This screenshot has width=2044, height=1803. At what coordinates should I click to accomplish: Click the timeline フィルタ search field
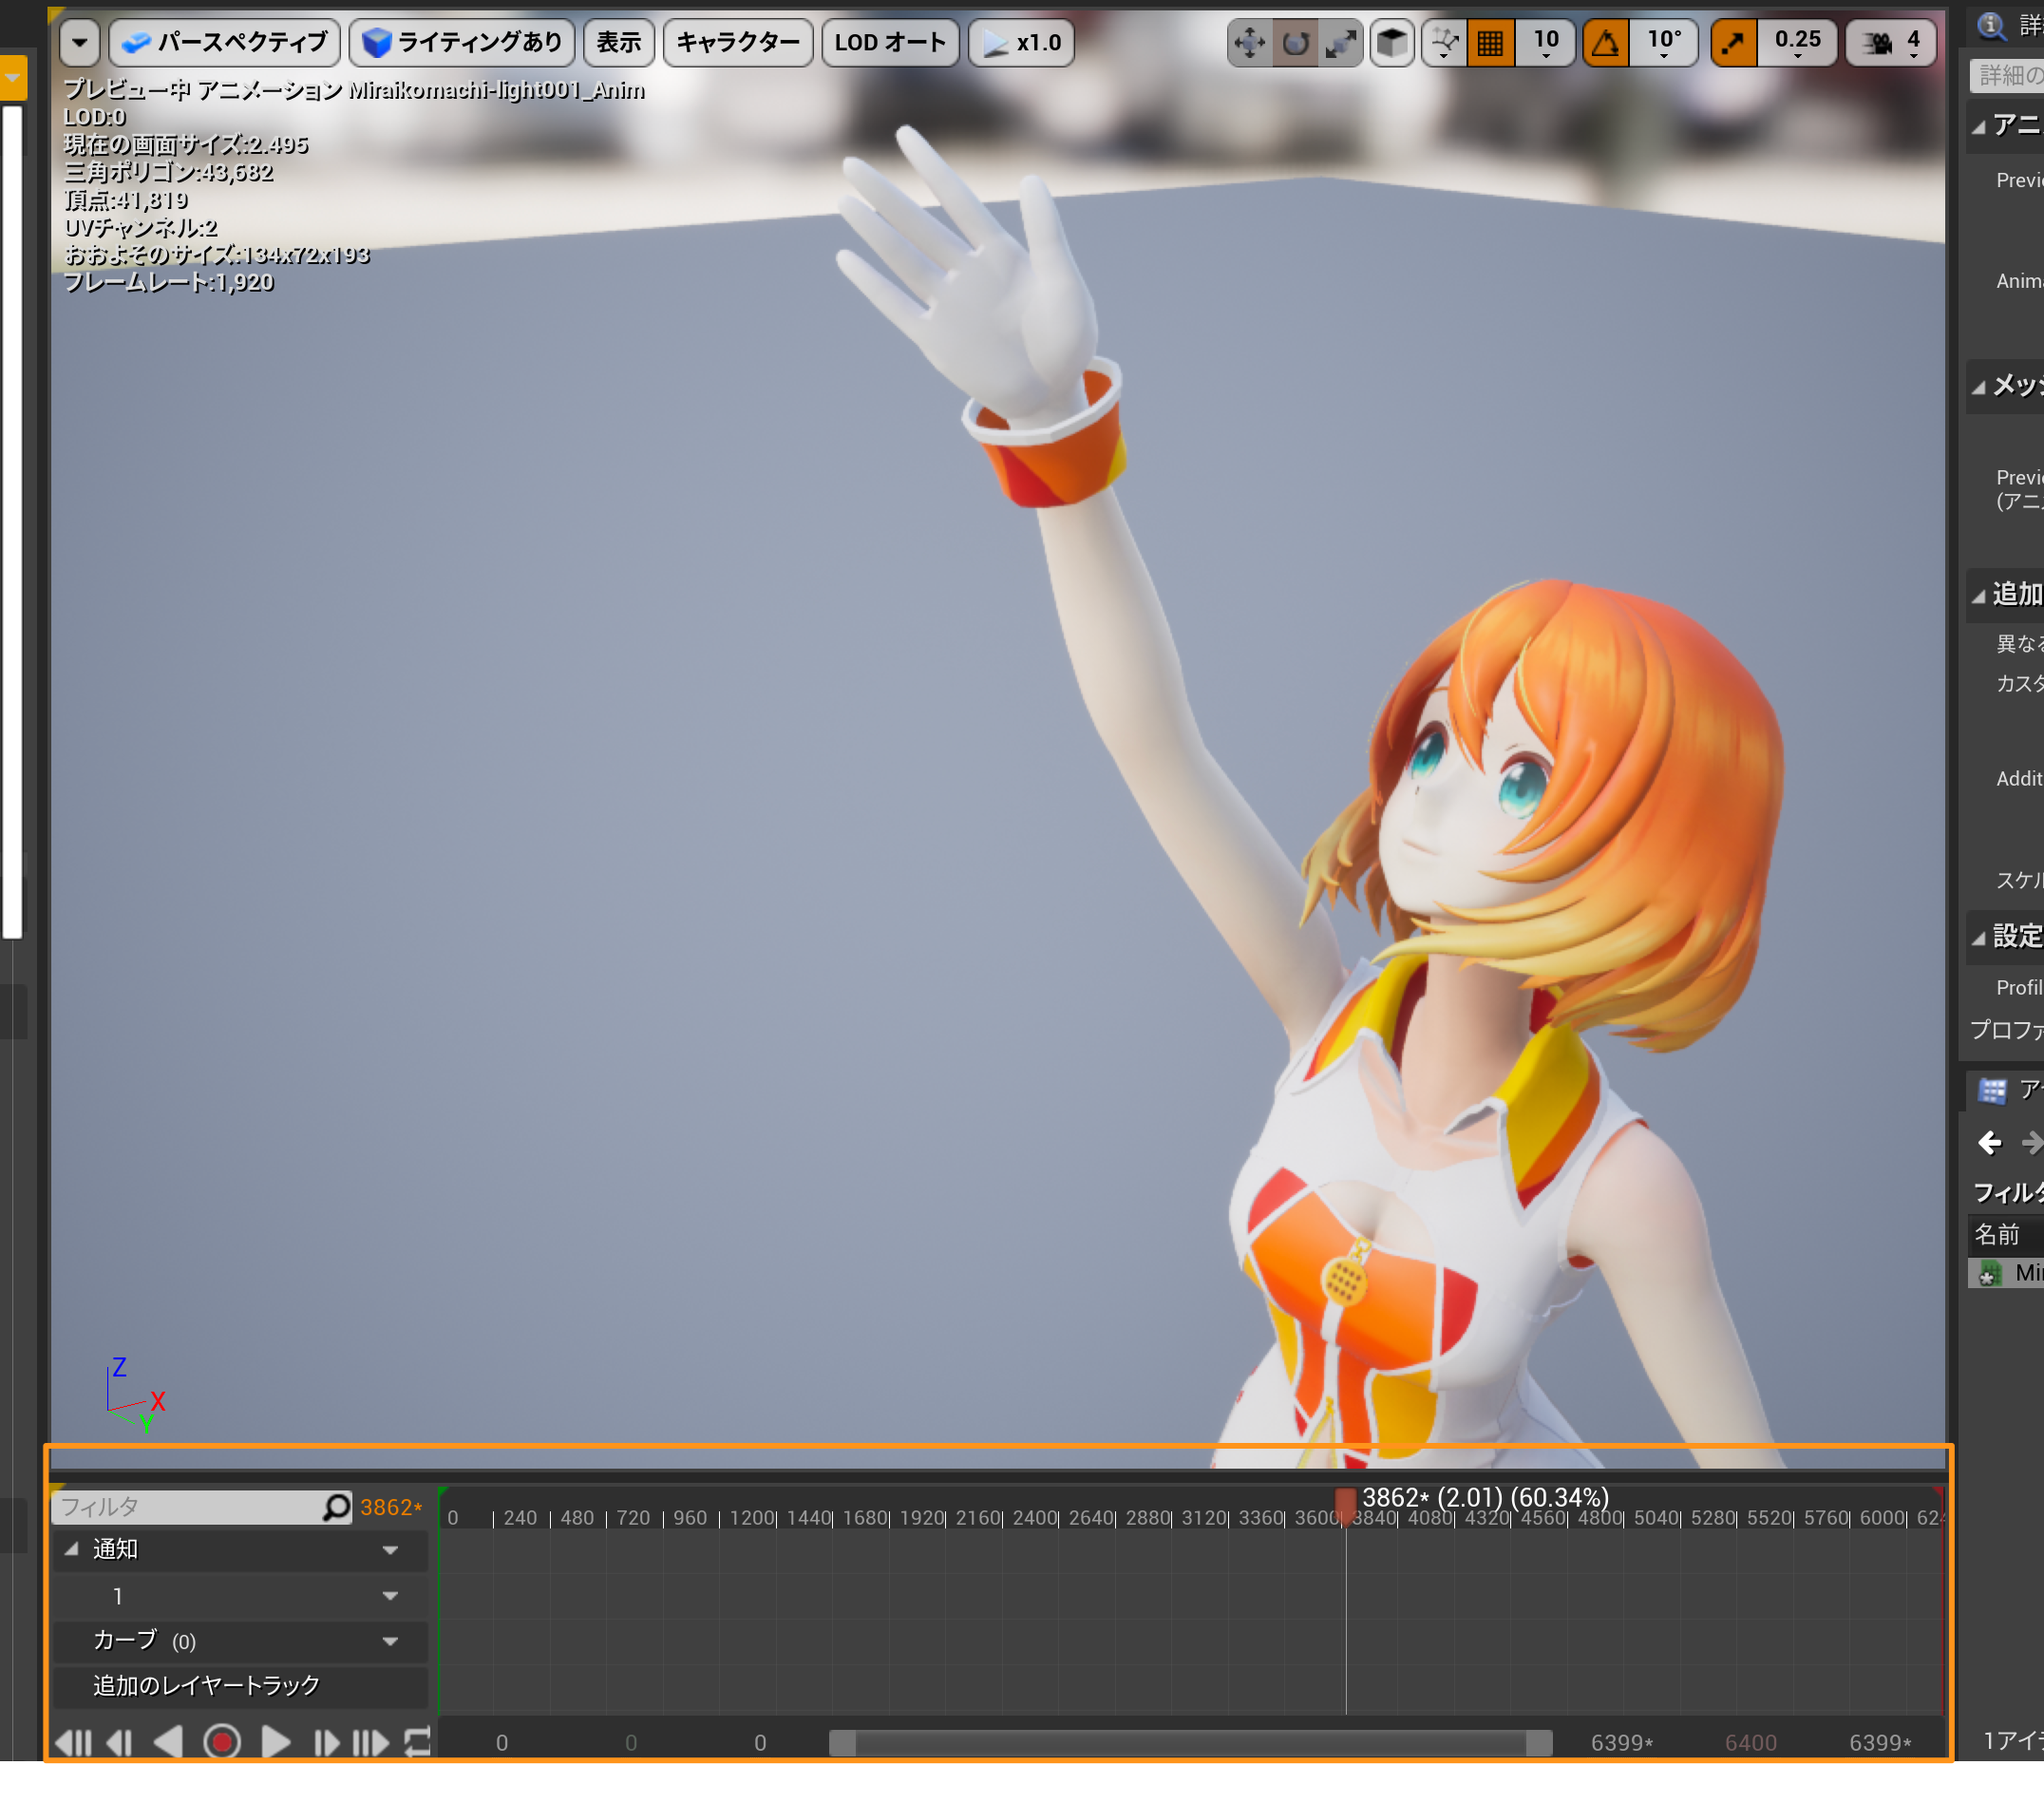coord(186,1506)
